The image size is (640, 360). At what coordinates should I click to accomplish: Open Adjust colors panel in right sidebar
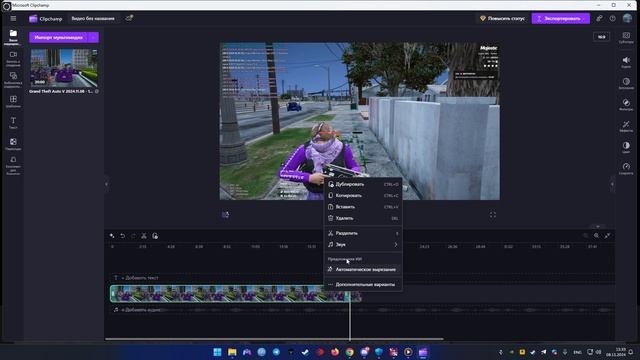point(626,147)
